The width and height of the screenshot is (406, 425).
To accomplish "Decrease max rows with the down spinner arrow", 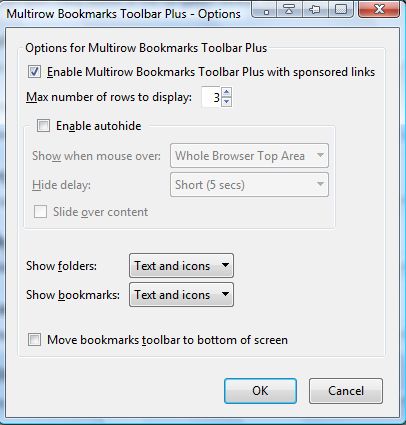I will (227, 102).
